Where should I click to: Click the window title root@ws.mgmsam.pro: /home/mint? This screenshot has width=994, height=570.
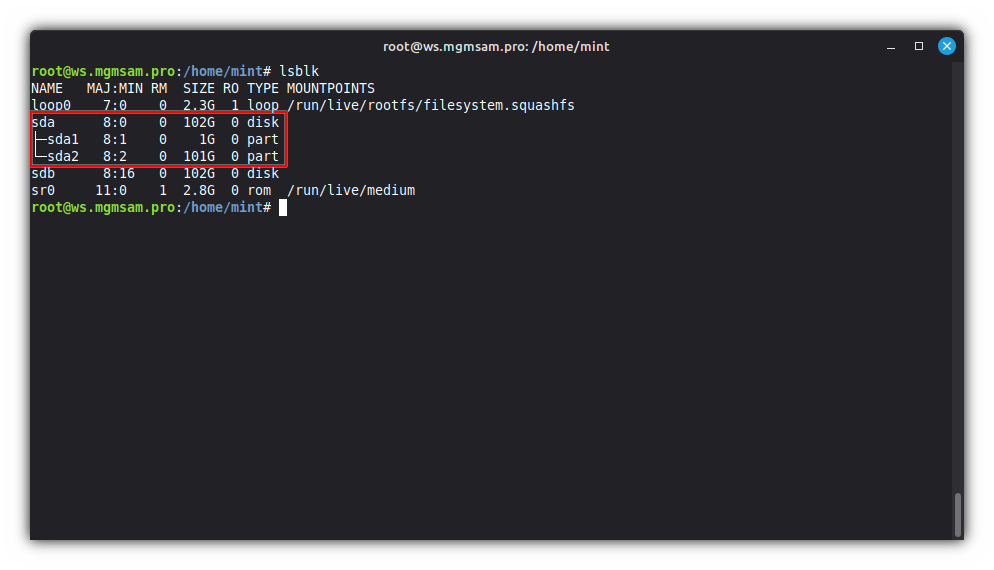(496, 46)
